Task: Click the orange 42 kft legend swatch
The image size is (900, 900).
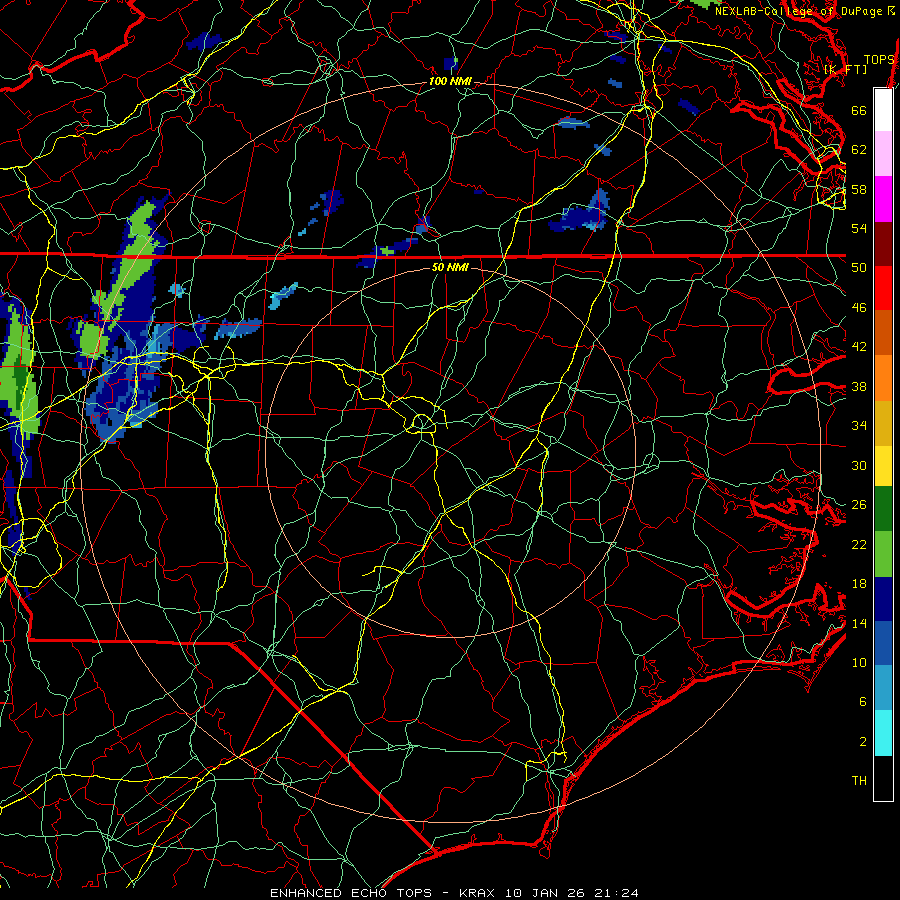Action: [883, 378]
